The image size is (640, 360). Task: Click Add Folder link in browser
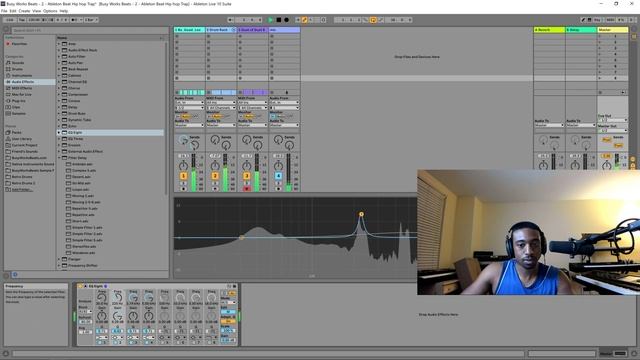point(22,189)
